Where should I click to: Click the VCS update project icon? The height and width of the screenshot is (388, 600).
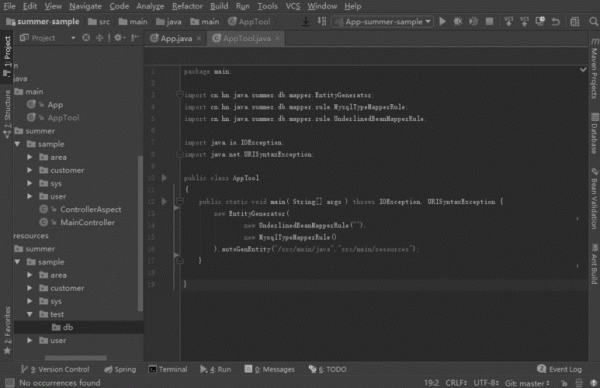(509, 22)
